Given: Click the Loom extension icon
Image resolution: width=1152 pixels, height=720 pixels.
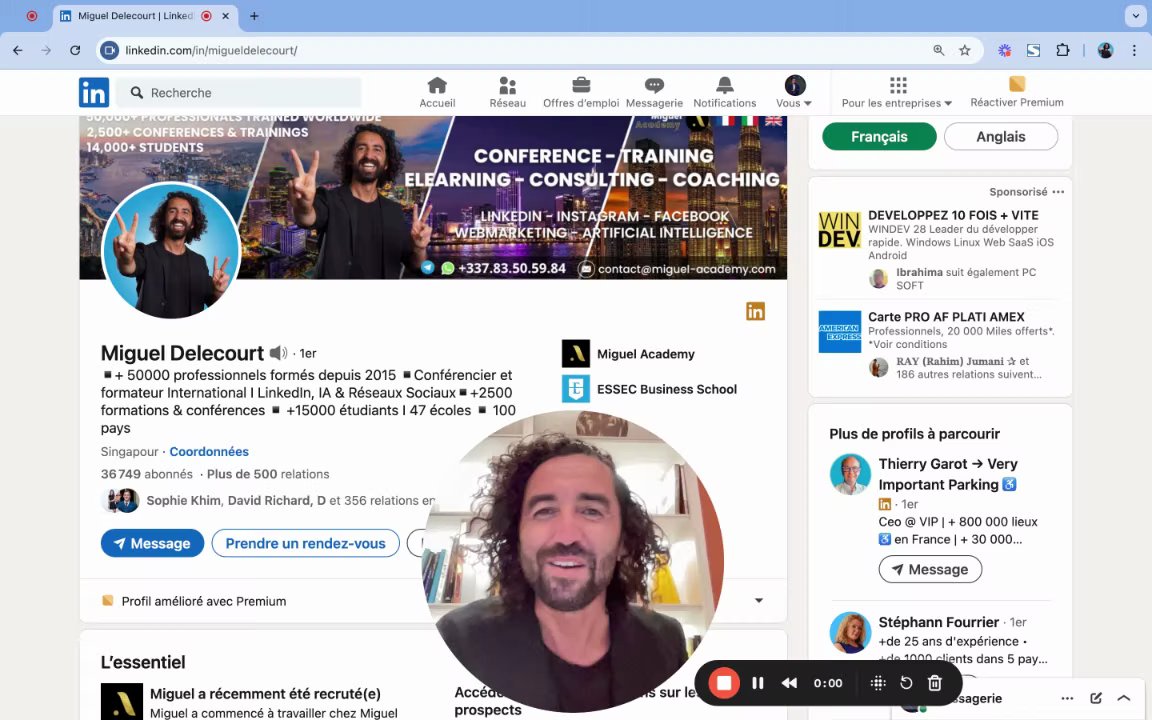Looking at the screenshot, I should [x=1004, y=51].
